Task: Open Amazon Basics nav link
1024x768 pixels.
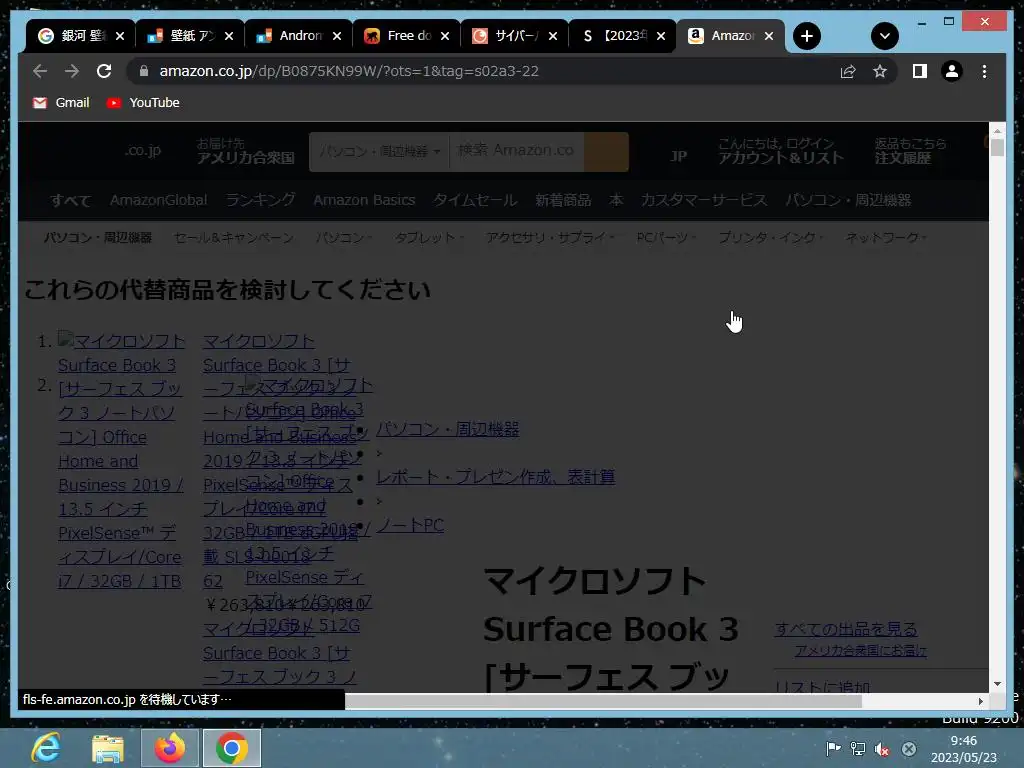Action: click(364, 200)
